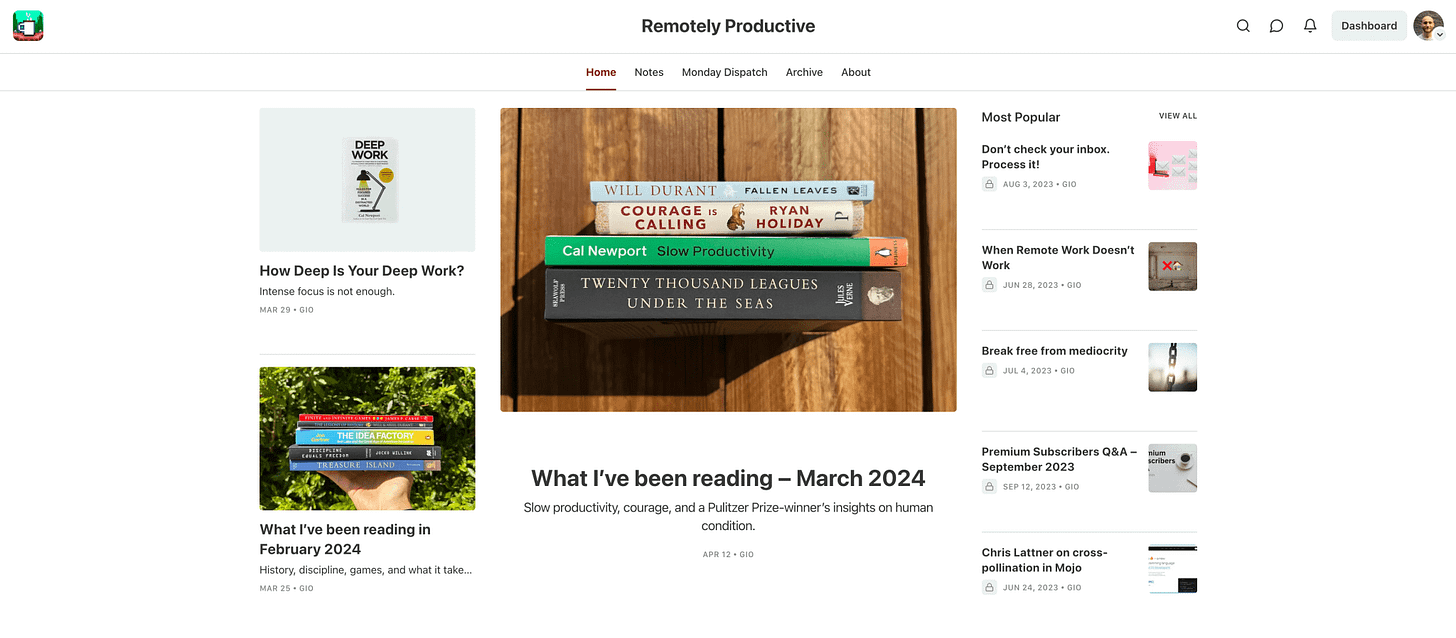The image size is (1456, 638).
Task: Click the Remotely Productive logo icon
Action: [x=28, y=26]
